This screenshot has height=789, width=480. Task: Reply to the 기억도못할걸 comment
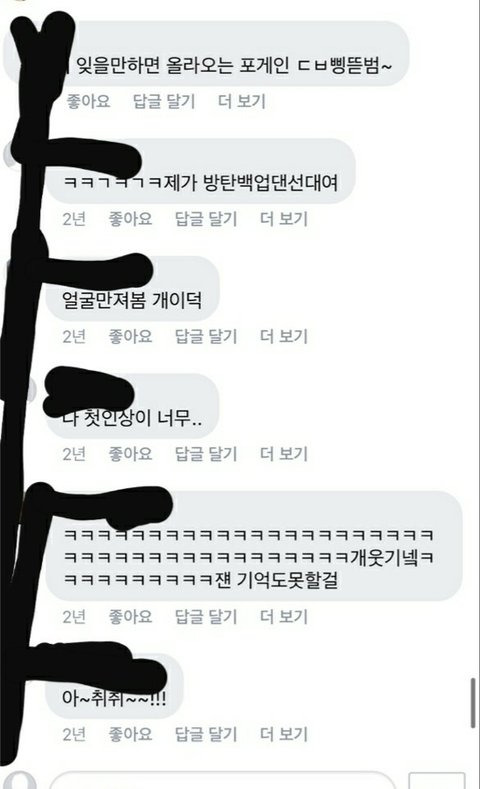click(x=206, y=616)
